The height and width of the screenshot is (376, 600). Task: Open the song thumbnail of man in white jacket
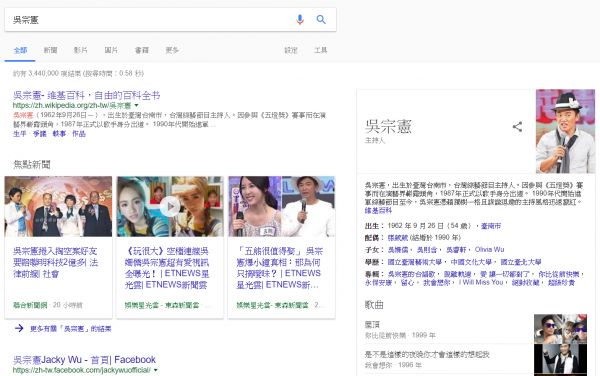tap(561, 359)
